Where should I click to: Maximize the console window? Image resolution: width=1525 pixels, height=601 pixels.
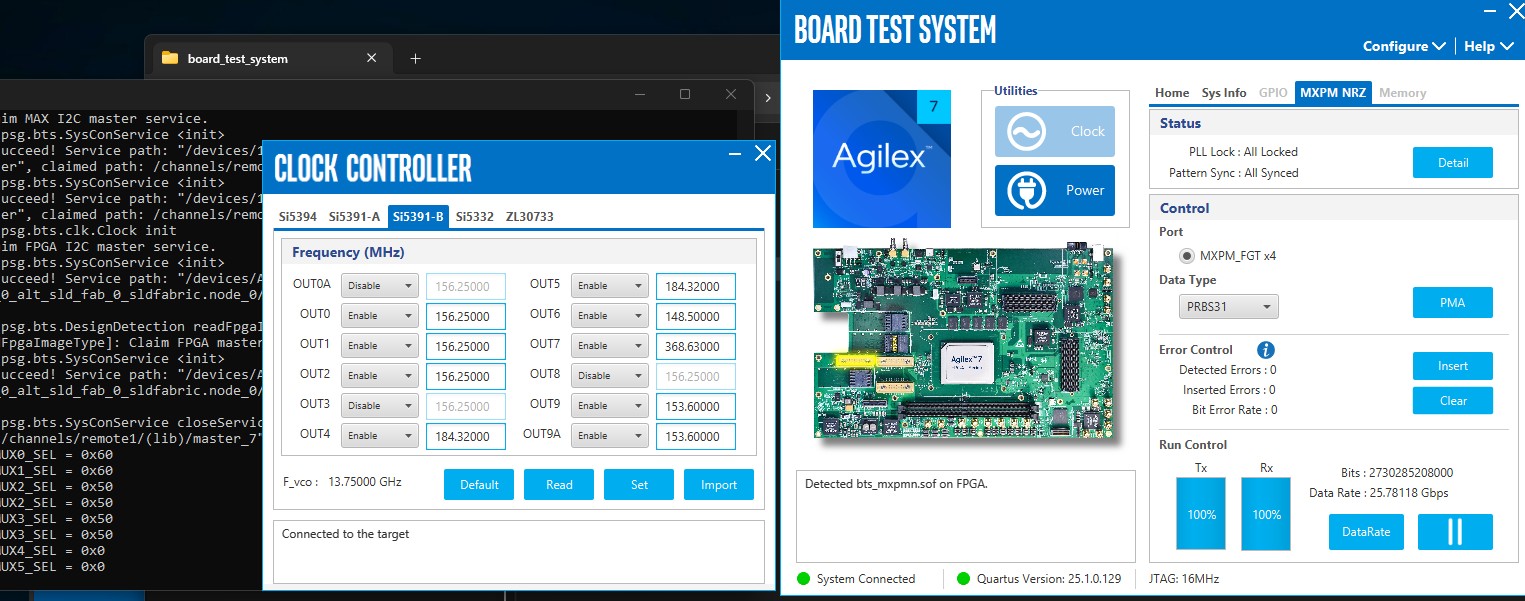[x=685, y=94]
